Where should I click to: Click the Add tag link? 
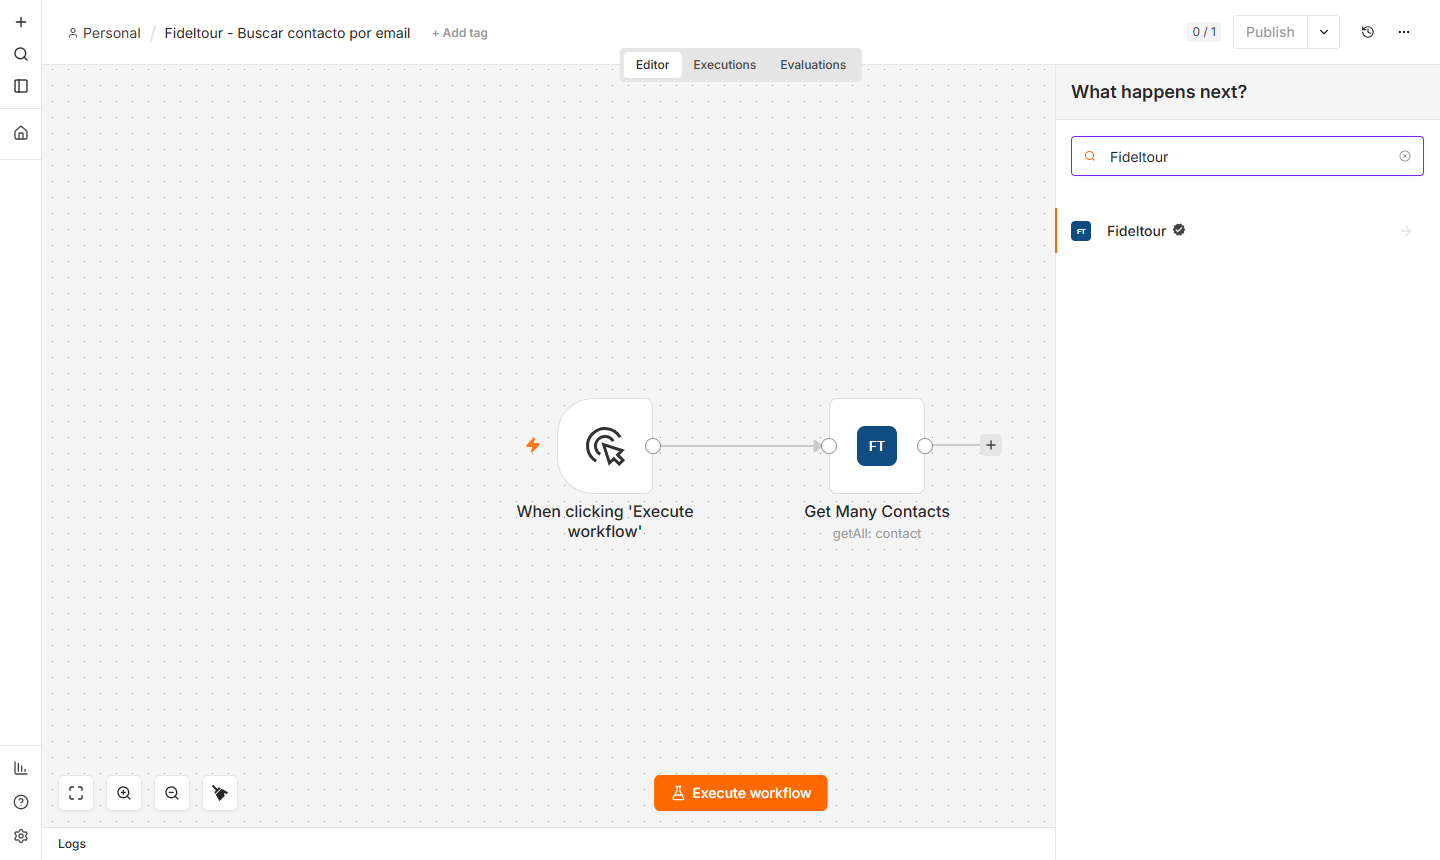point(460,33)
